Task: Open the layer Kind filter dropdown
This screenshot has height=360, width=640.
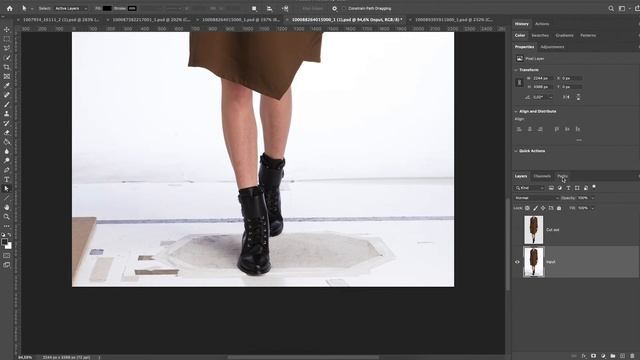Action: (x=530, y=188)
